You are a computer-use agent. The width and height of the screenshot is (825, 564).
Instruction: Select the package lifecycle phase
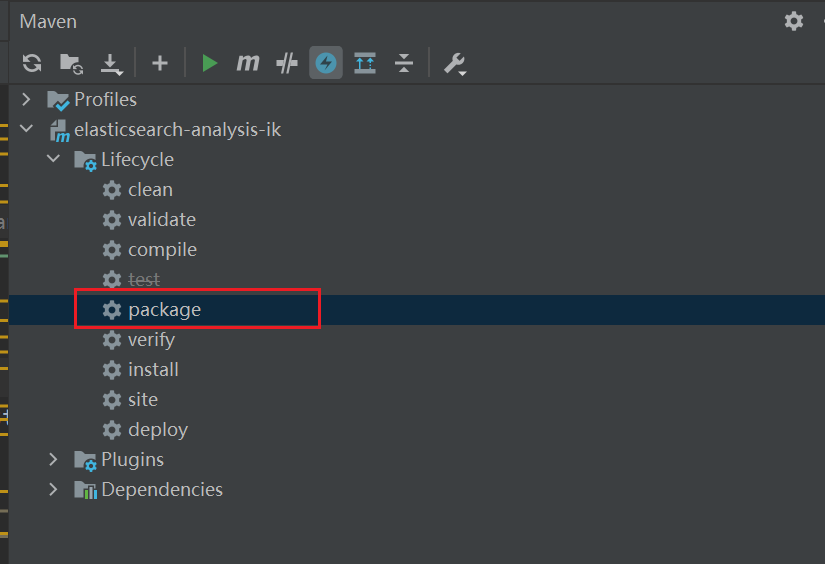[417, 310]
